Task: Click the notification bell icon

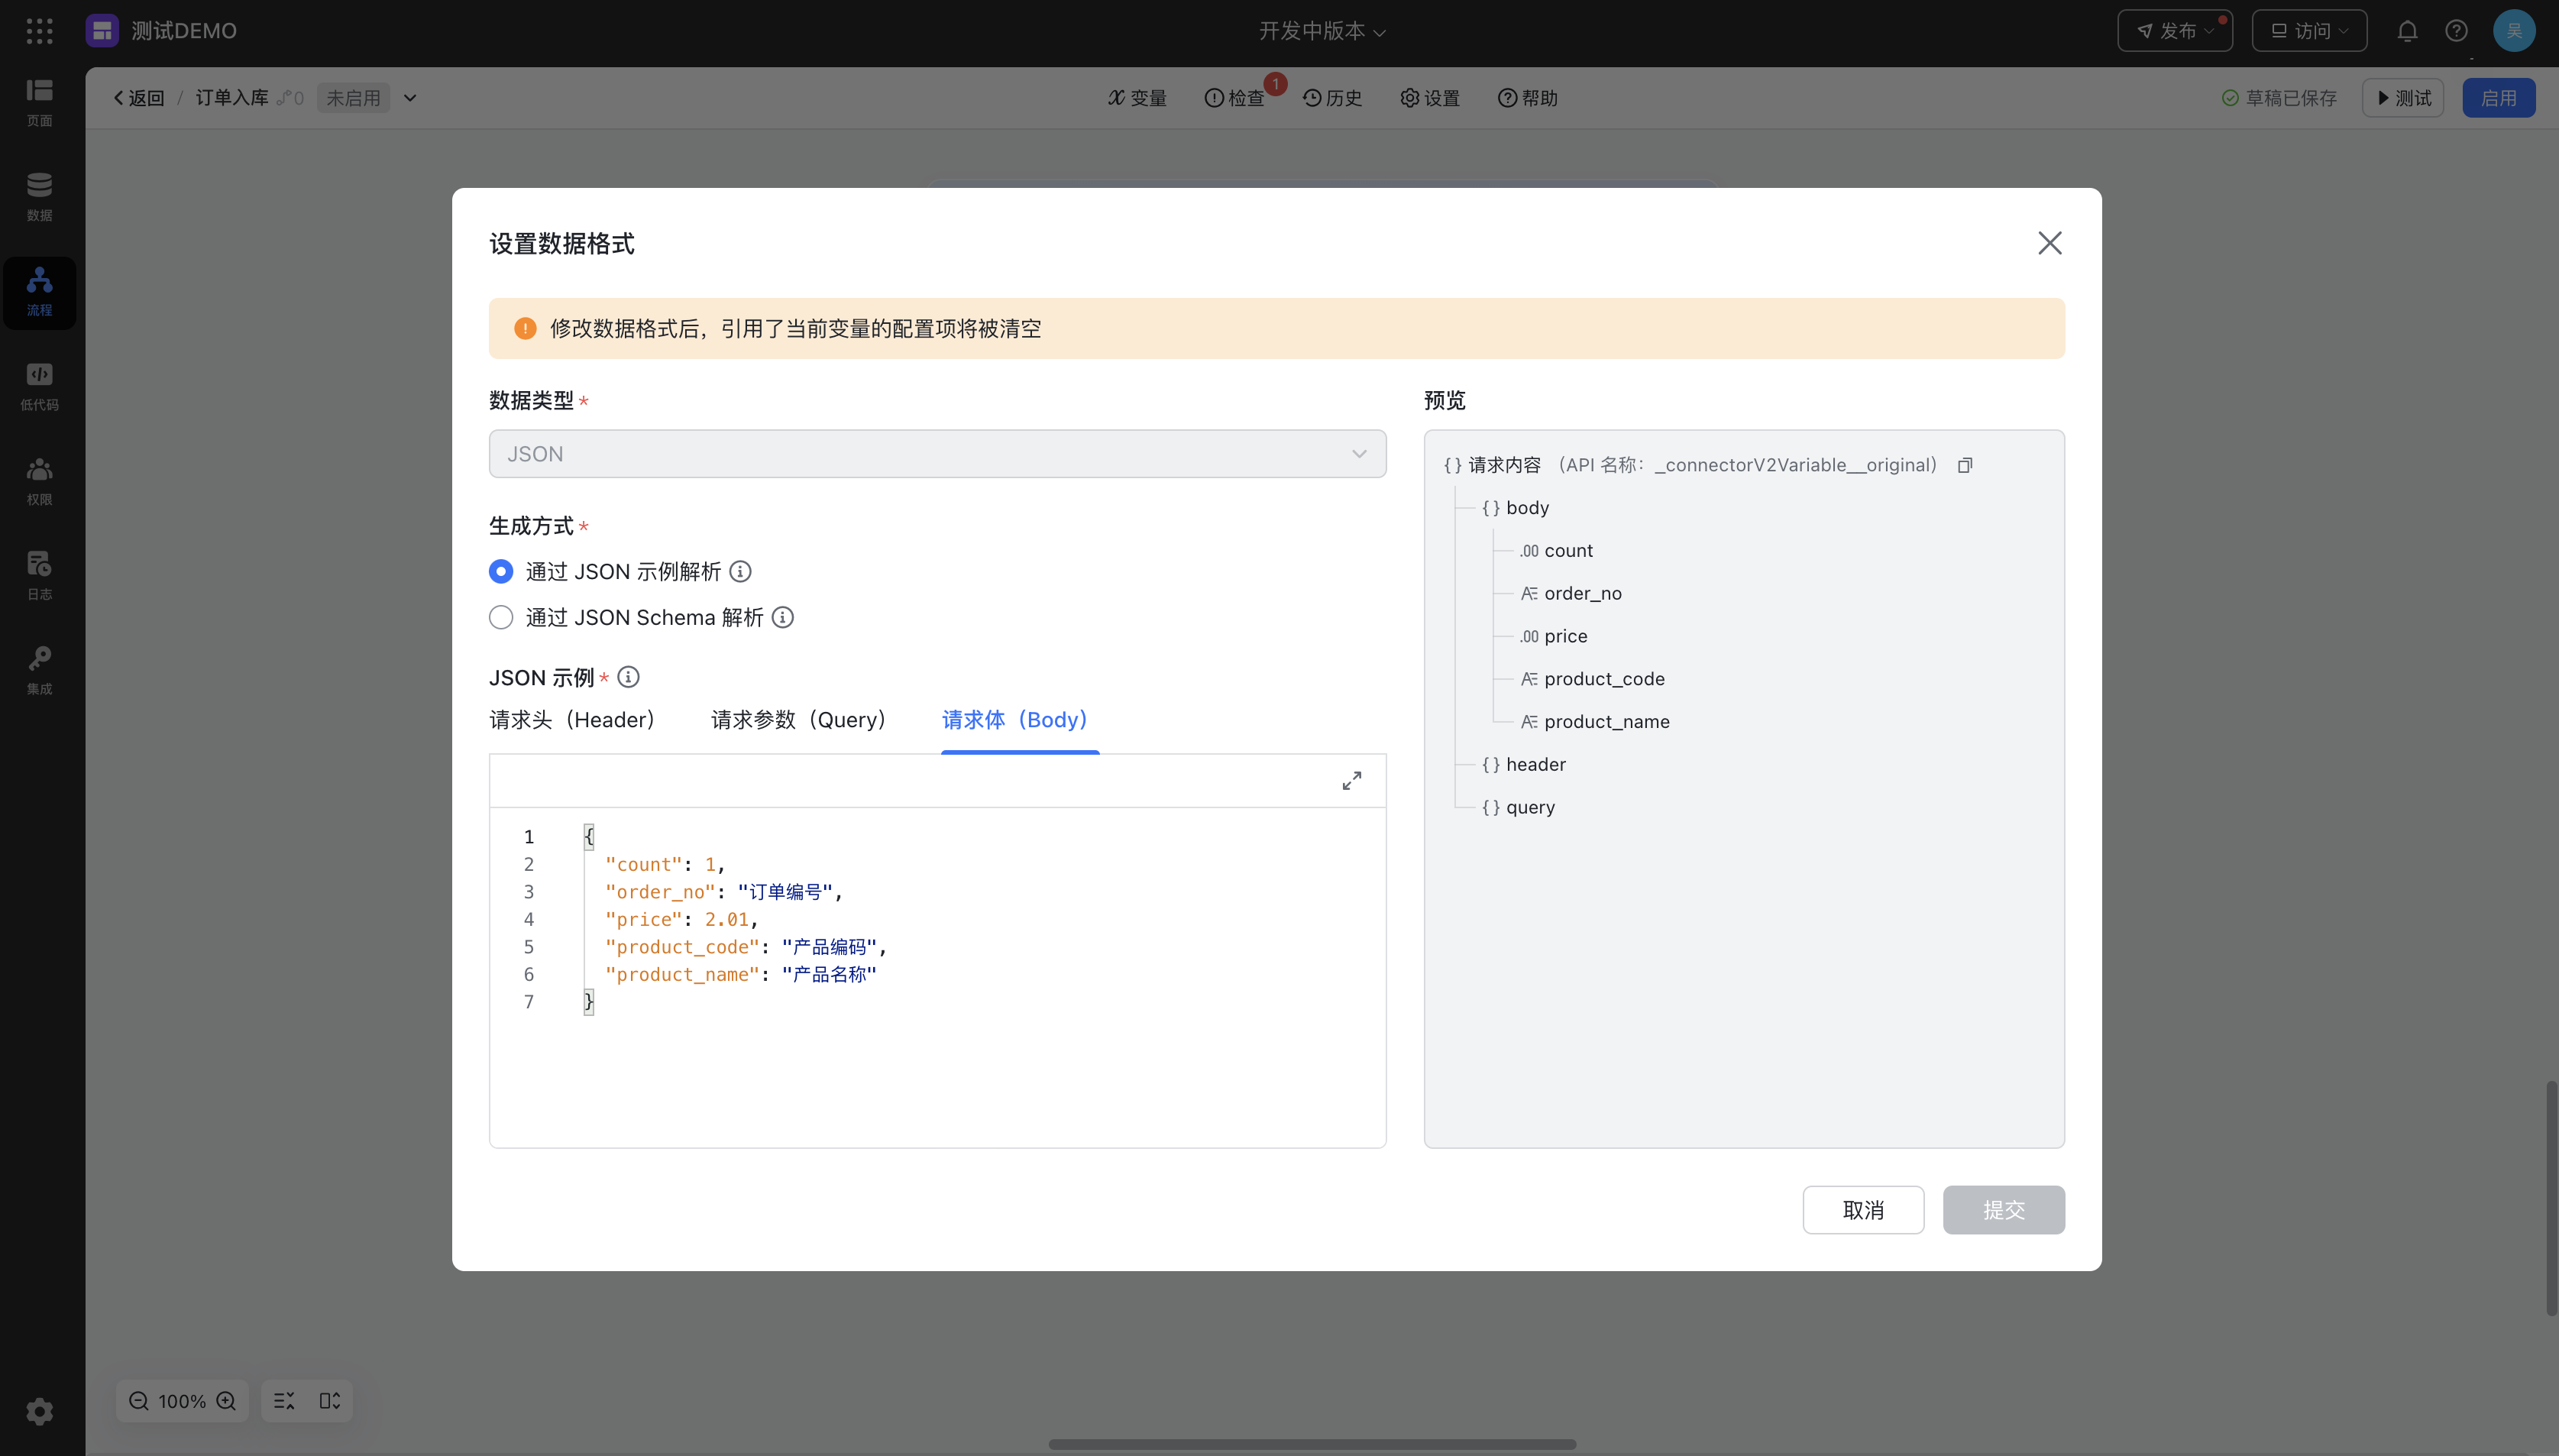Action: pos(2407,31)
